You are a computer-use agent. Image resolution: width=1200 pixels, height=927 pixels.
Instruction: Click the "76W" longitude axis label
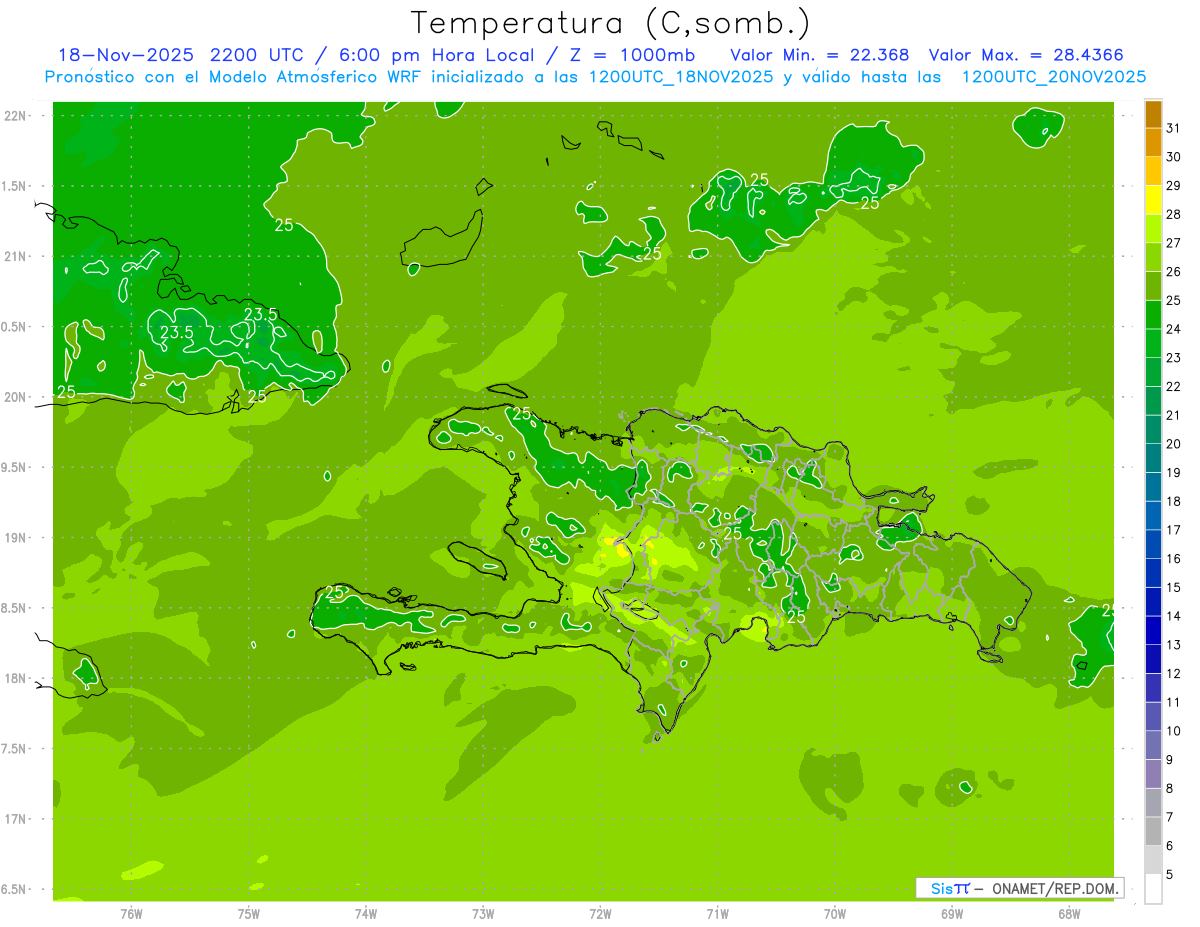pyautogui.click(x=131, y=914)
